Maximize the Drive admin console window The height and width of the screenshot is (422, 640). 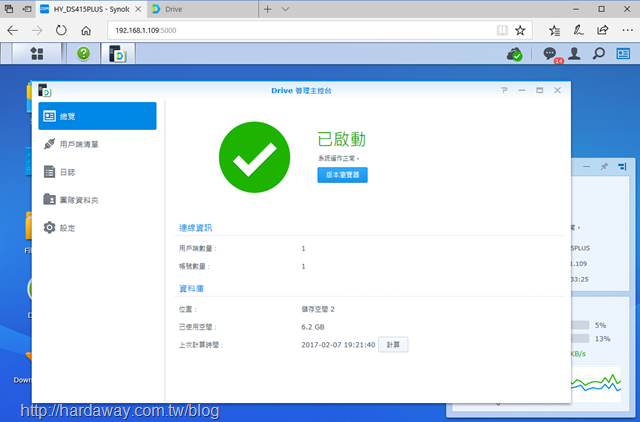tap(539, 90)
